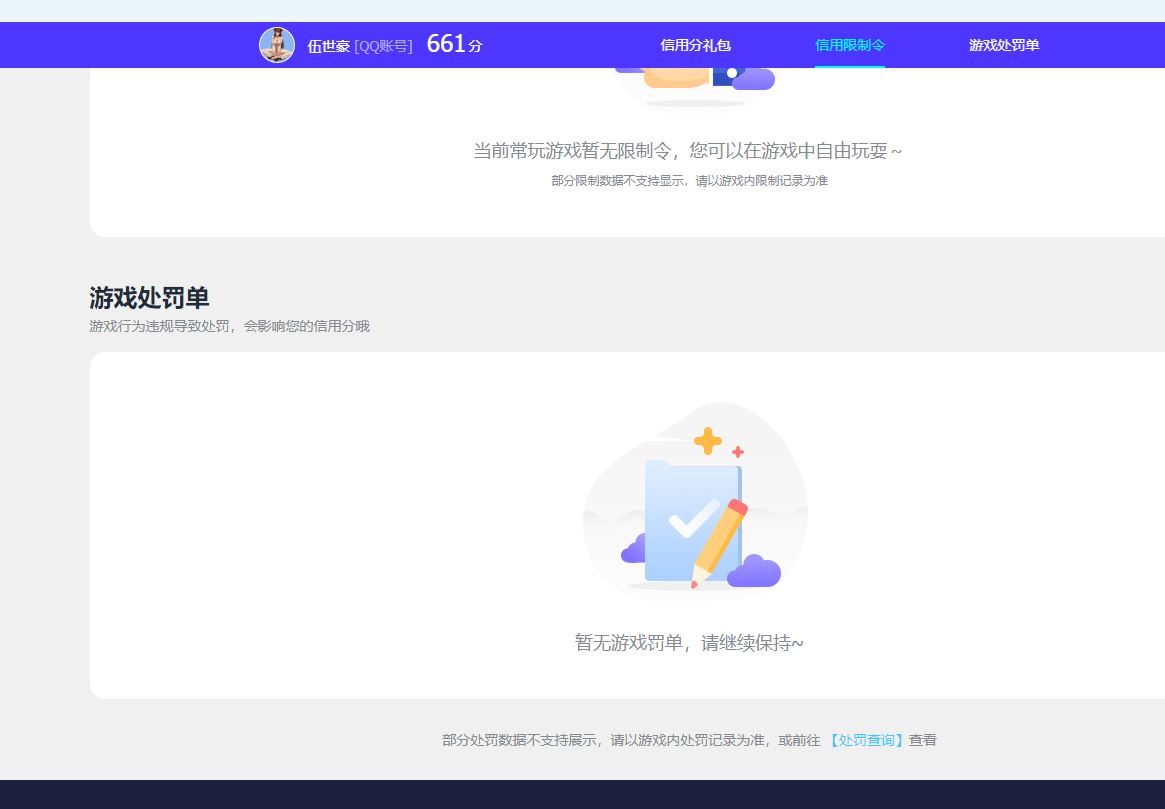Viewport: 1165px width, 809px height.
Task: Open the 游戏处罚单 tab
Action: pos(1003,45)
